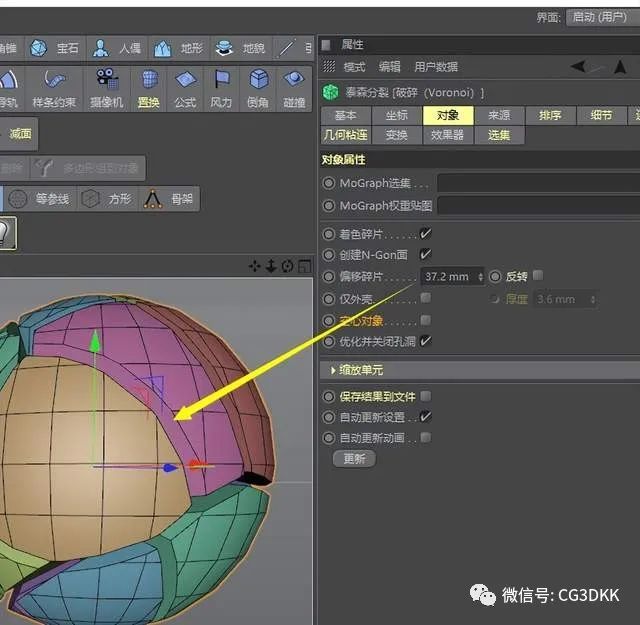Click the MoGraph选集 input field

pos(538,183)
